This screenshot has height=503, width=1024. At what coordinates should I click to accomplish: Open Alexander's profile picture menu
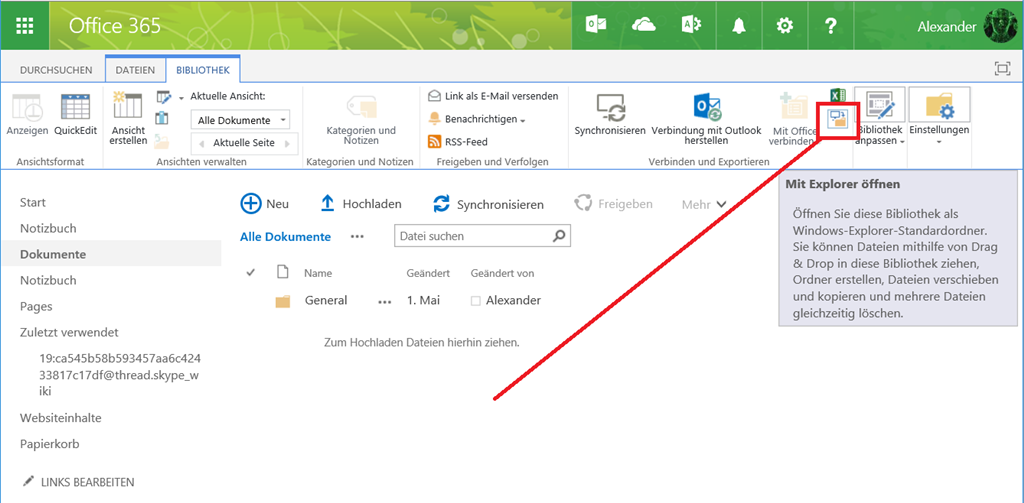pyautogui.click(x=1000, y=26)
